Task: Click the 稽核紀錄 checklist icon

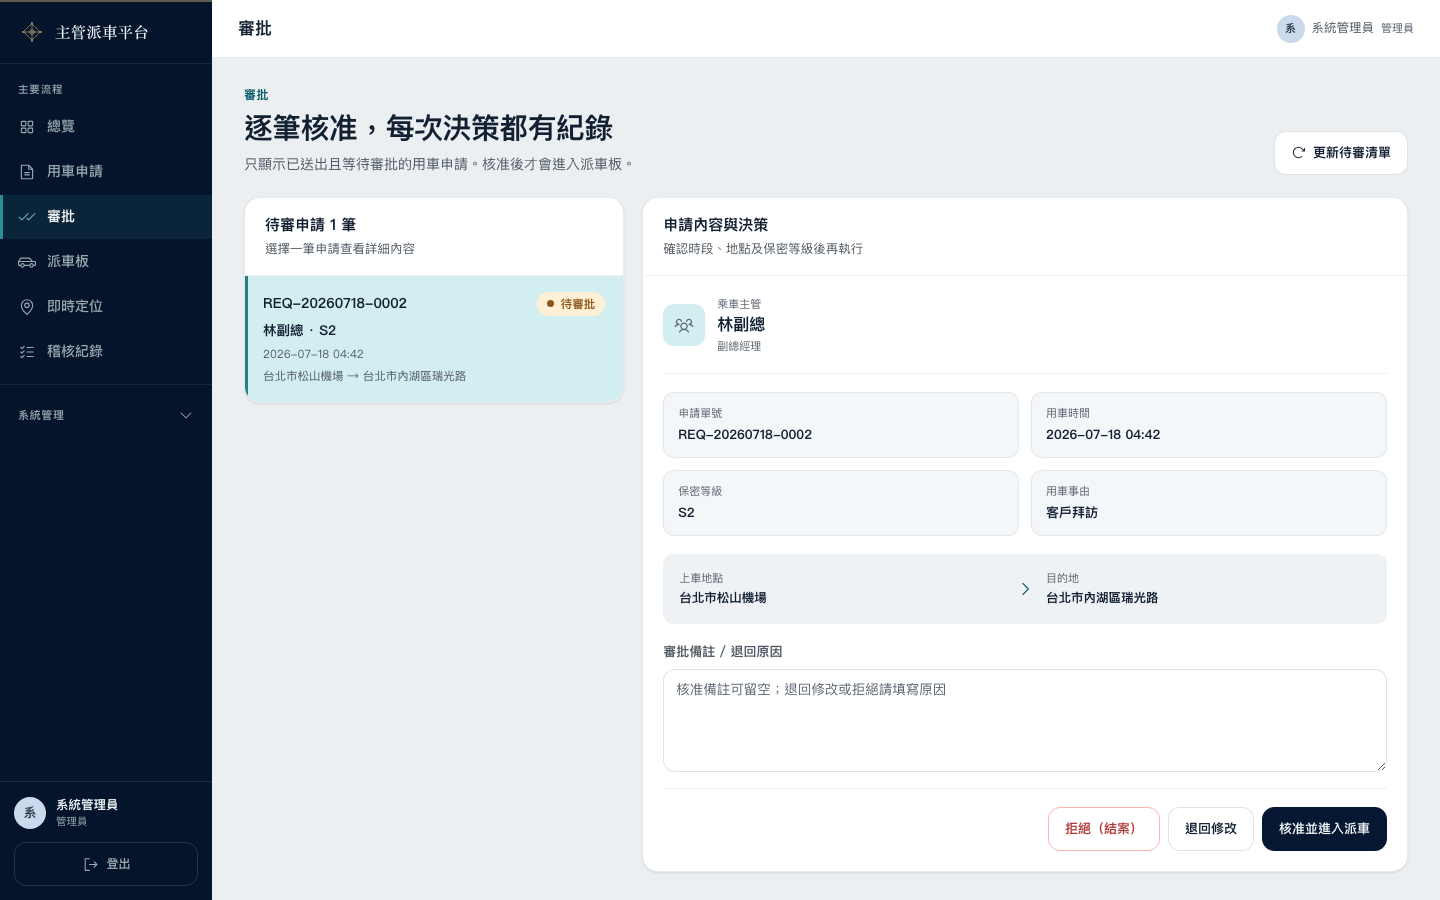Action: 27,352
